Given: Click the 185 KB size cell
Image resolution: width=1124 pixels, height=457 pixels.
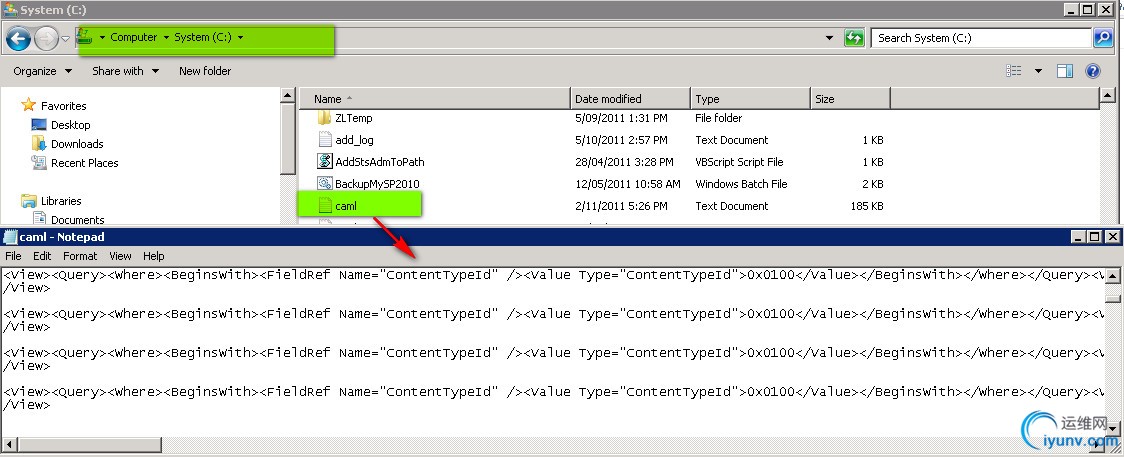Looking at the screenshot, I should pos(866,206).
